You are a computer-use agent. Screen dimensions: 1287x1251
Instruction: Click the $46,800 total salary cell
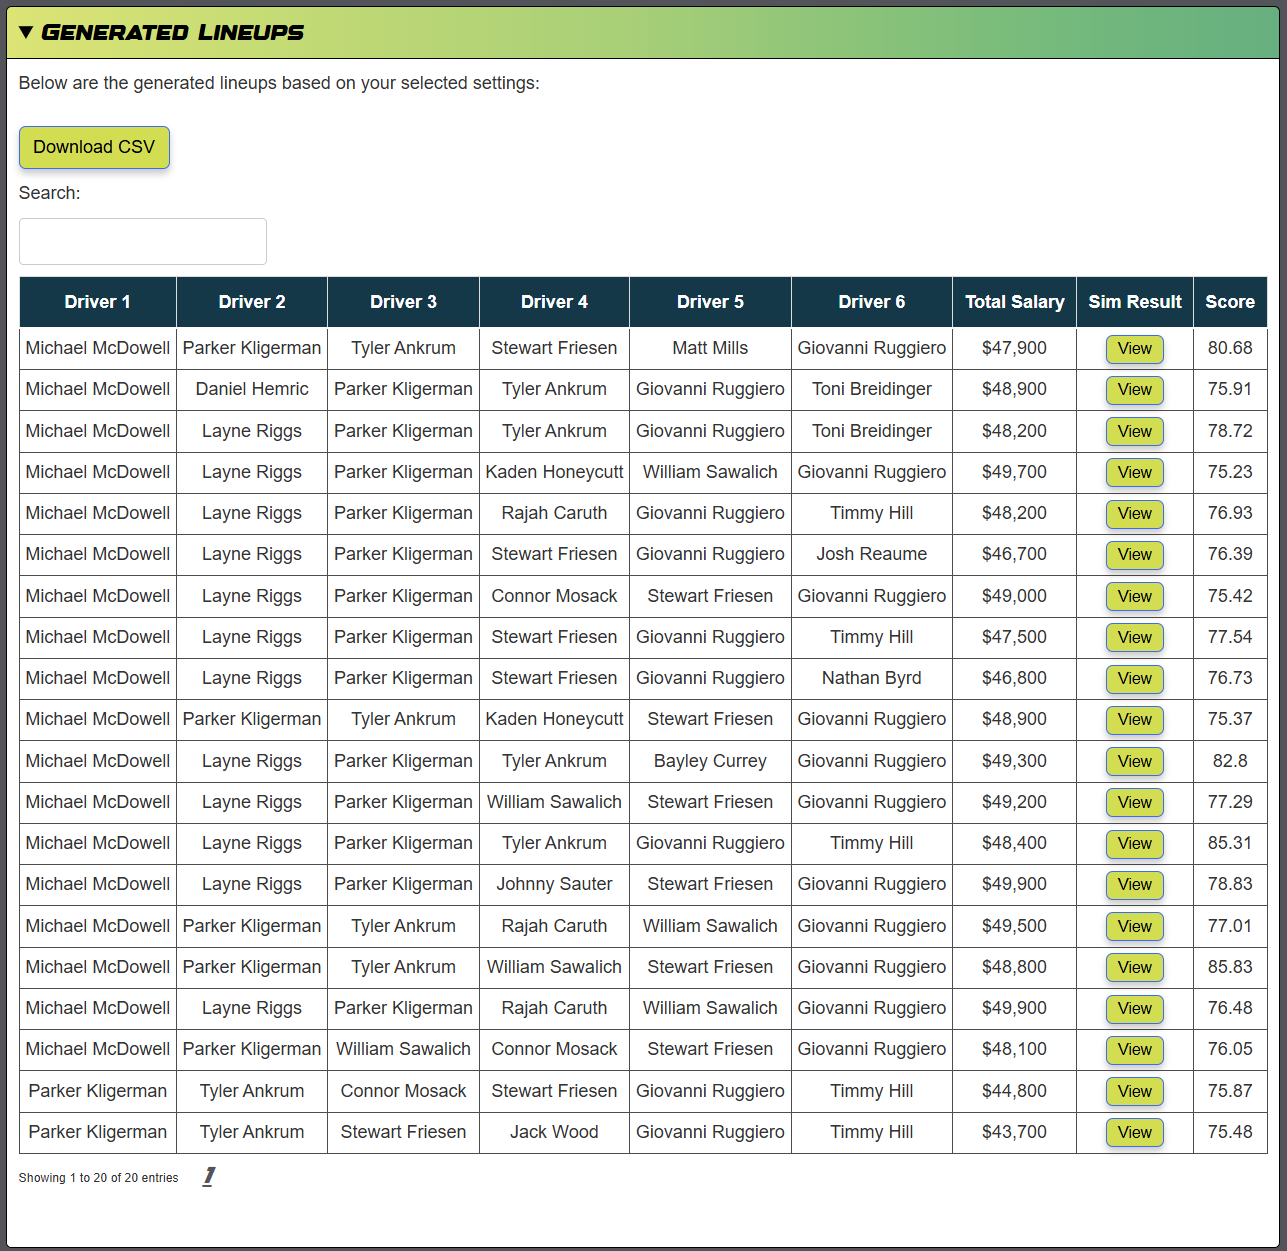(1014, 678)
